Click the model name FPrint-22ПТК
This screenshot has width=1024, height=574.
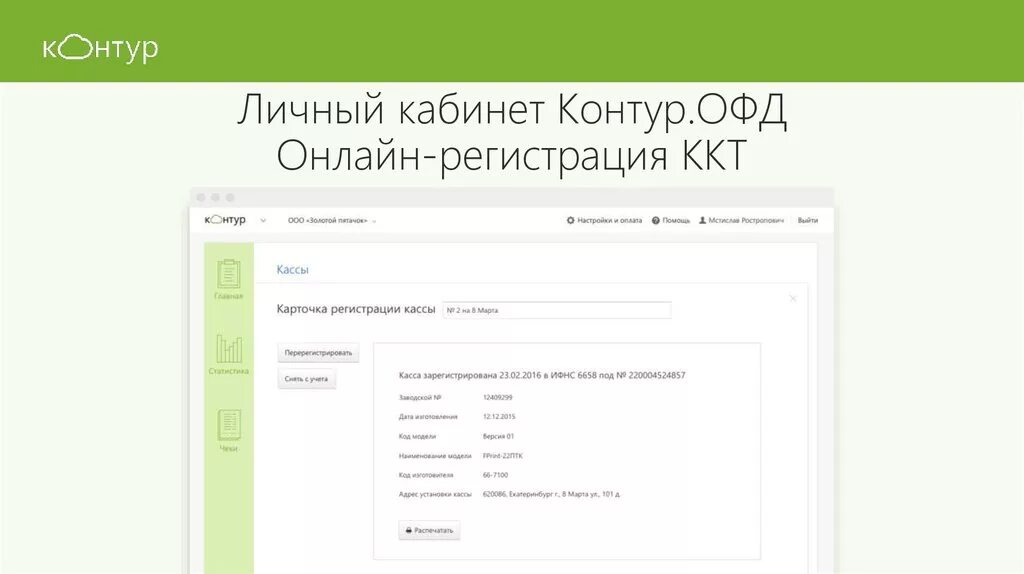click(x=503, y=456)
